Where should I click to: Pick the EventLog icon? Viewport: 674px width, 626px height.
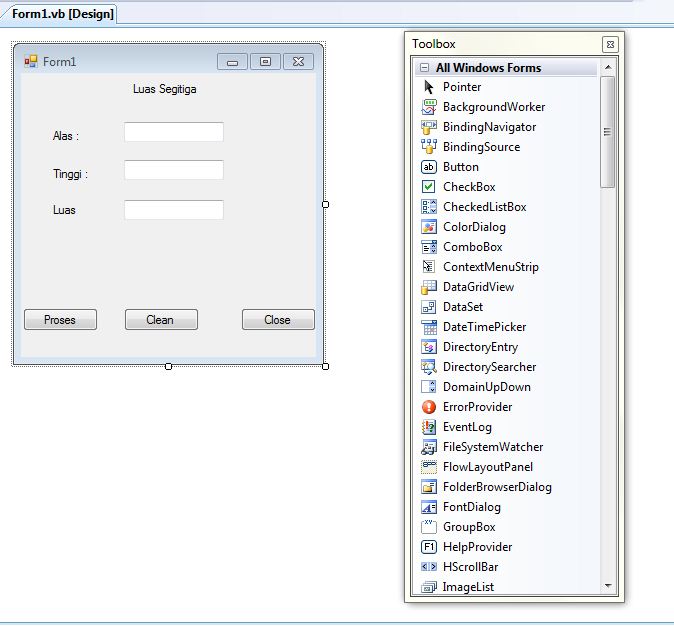pyautogui.click(x=429, y=427)
